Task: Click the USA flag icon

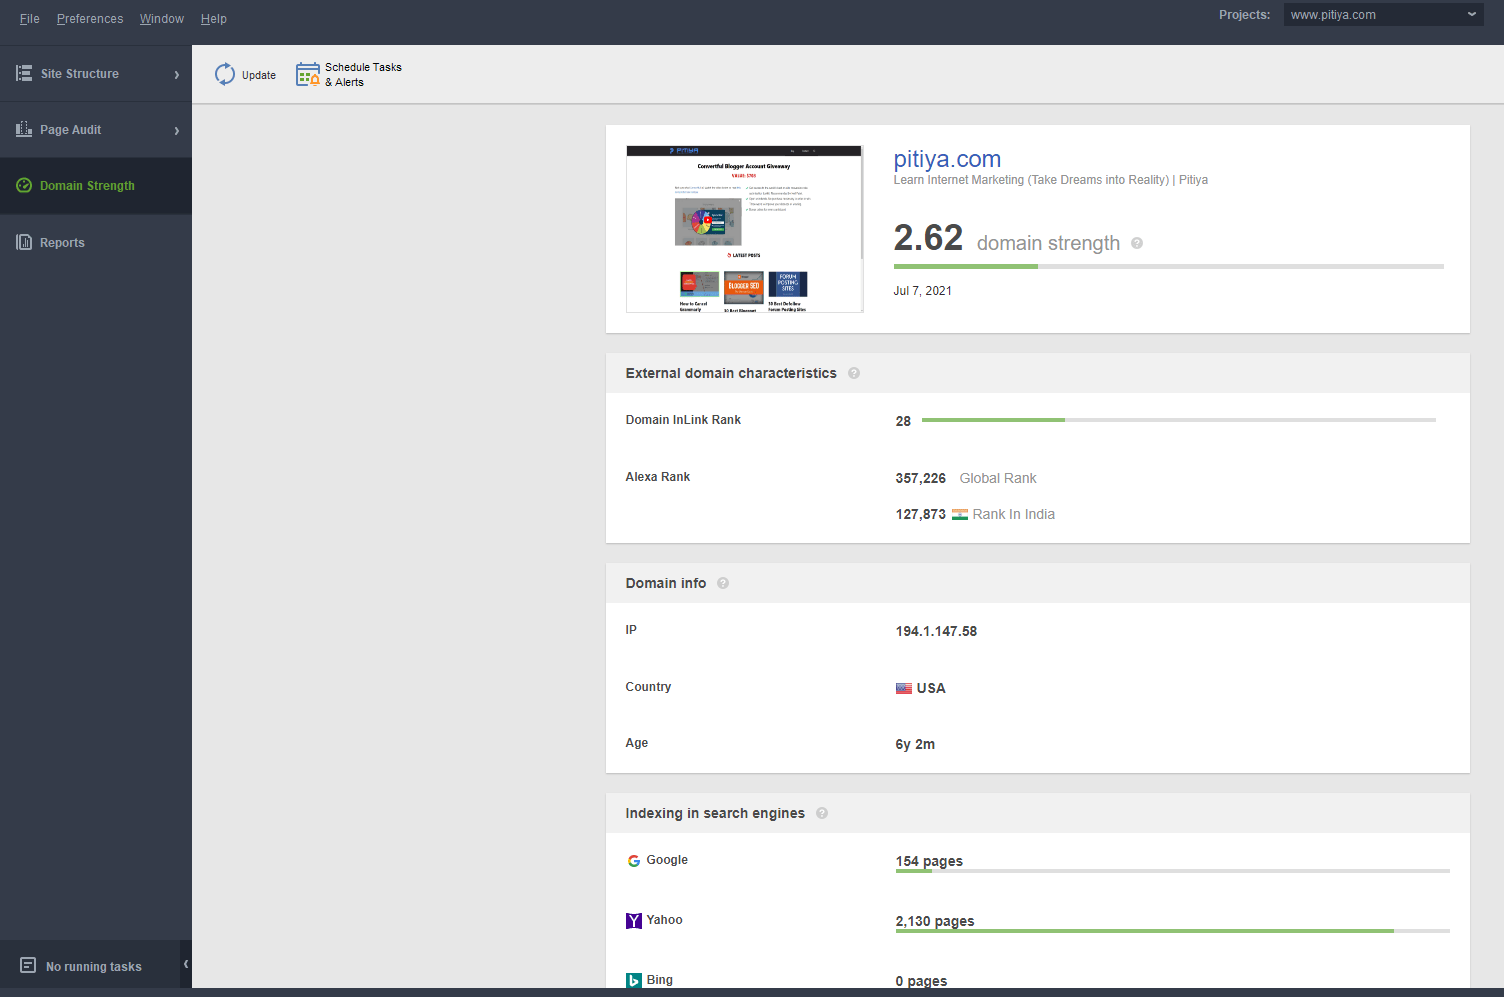Action: [904, 688]
